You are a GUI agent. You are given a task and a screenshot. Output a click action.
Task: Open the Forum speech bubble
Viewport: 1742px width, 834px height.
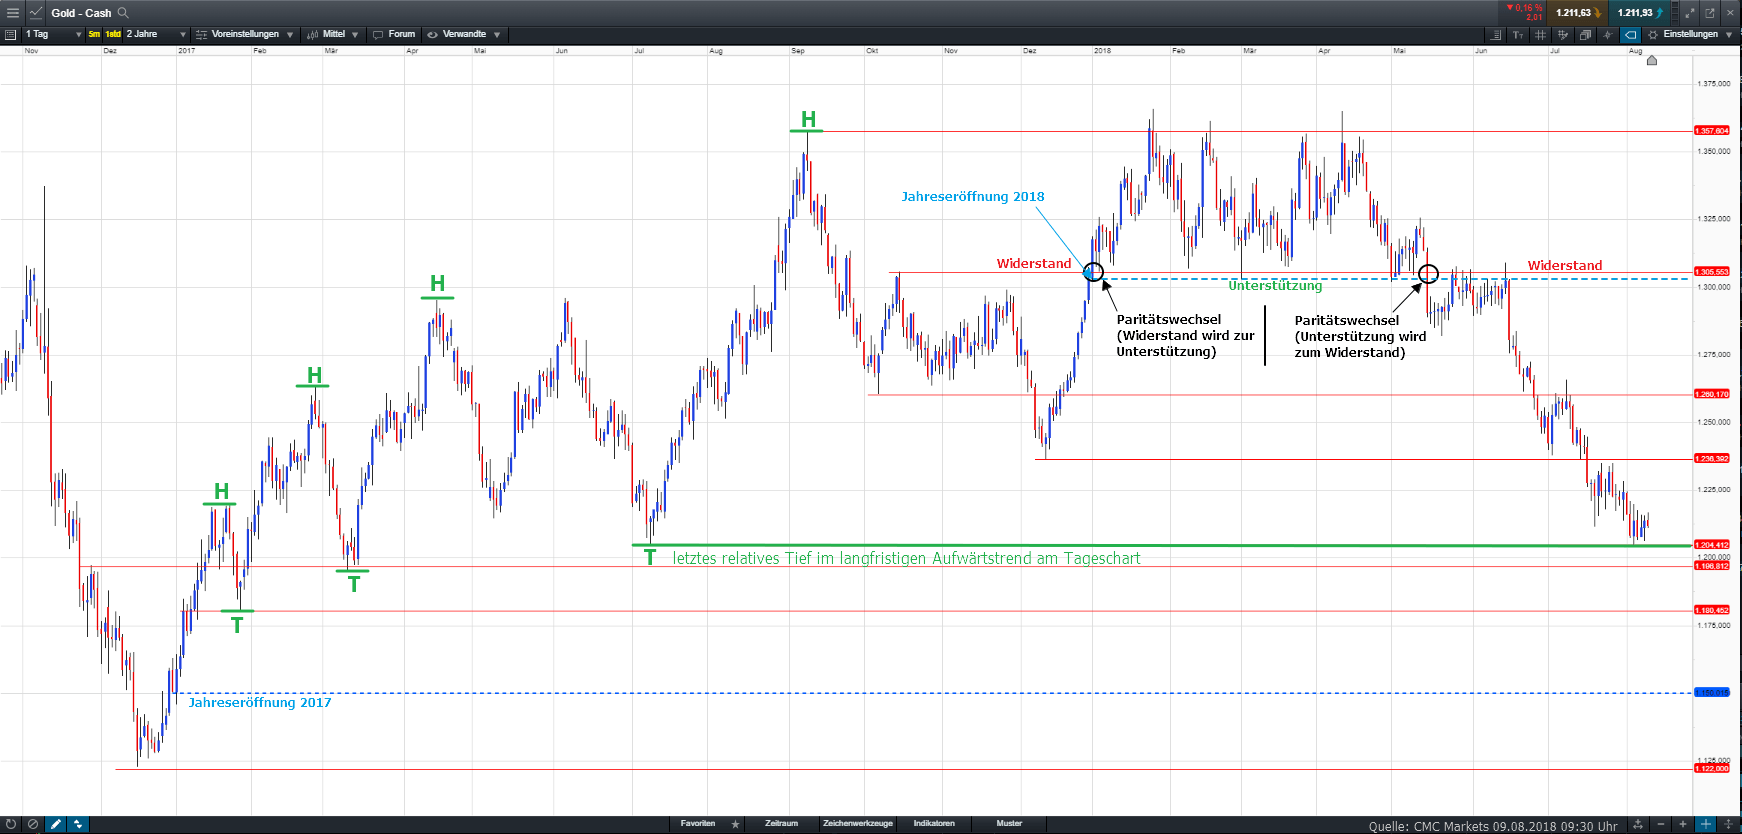(x=378, y=34)
